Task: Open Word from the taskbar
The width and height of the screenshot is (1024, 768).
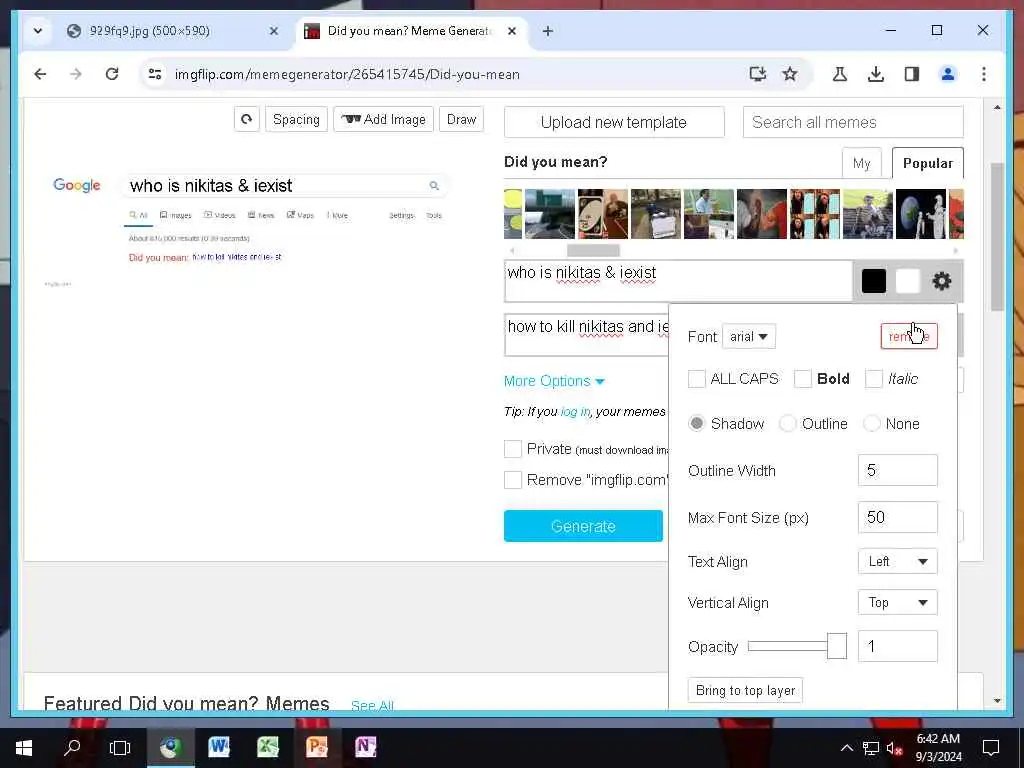Action: point(219,747)
